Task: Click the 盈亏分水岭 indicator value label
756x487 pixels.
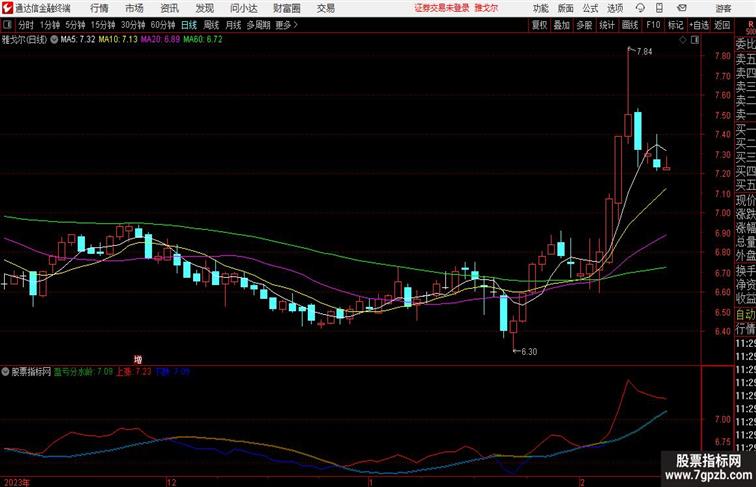Action: 83,372
